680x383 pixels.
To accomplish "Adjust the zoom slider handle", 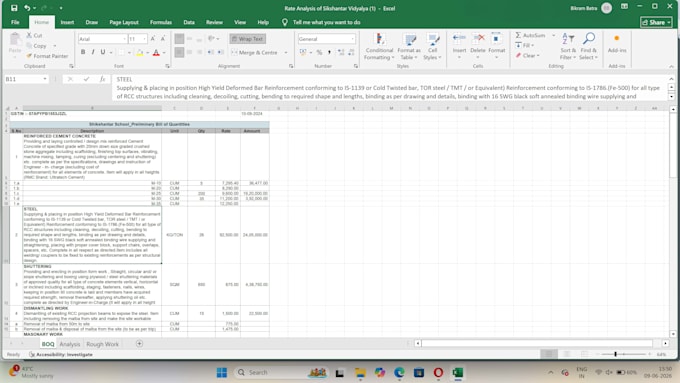I will point(615,354).
